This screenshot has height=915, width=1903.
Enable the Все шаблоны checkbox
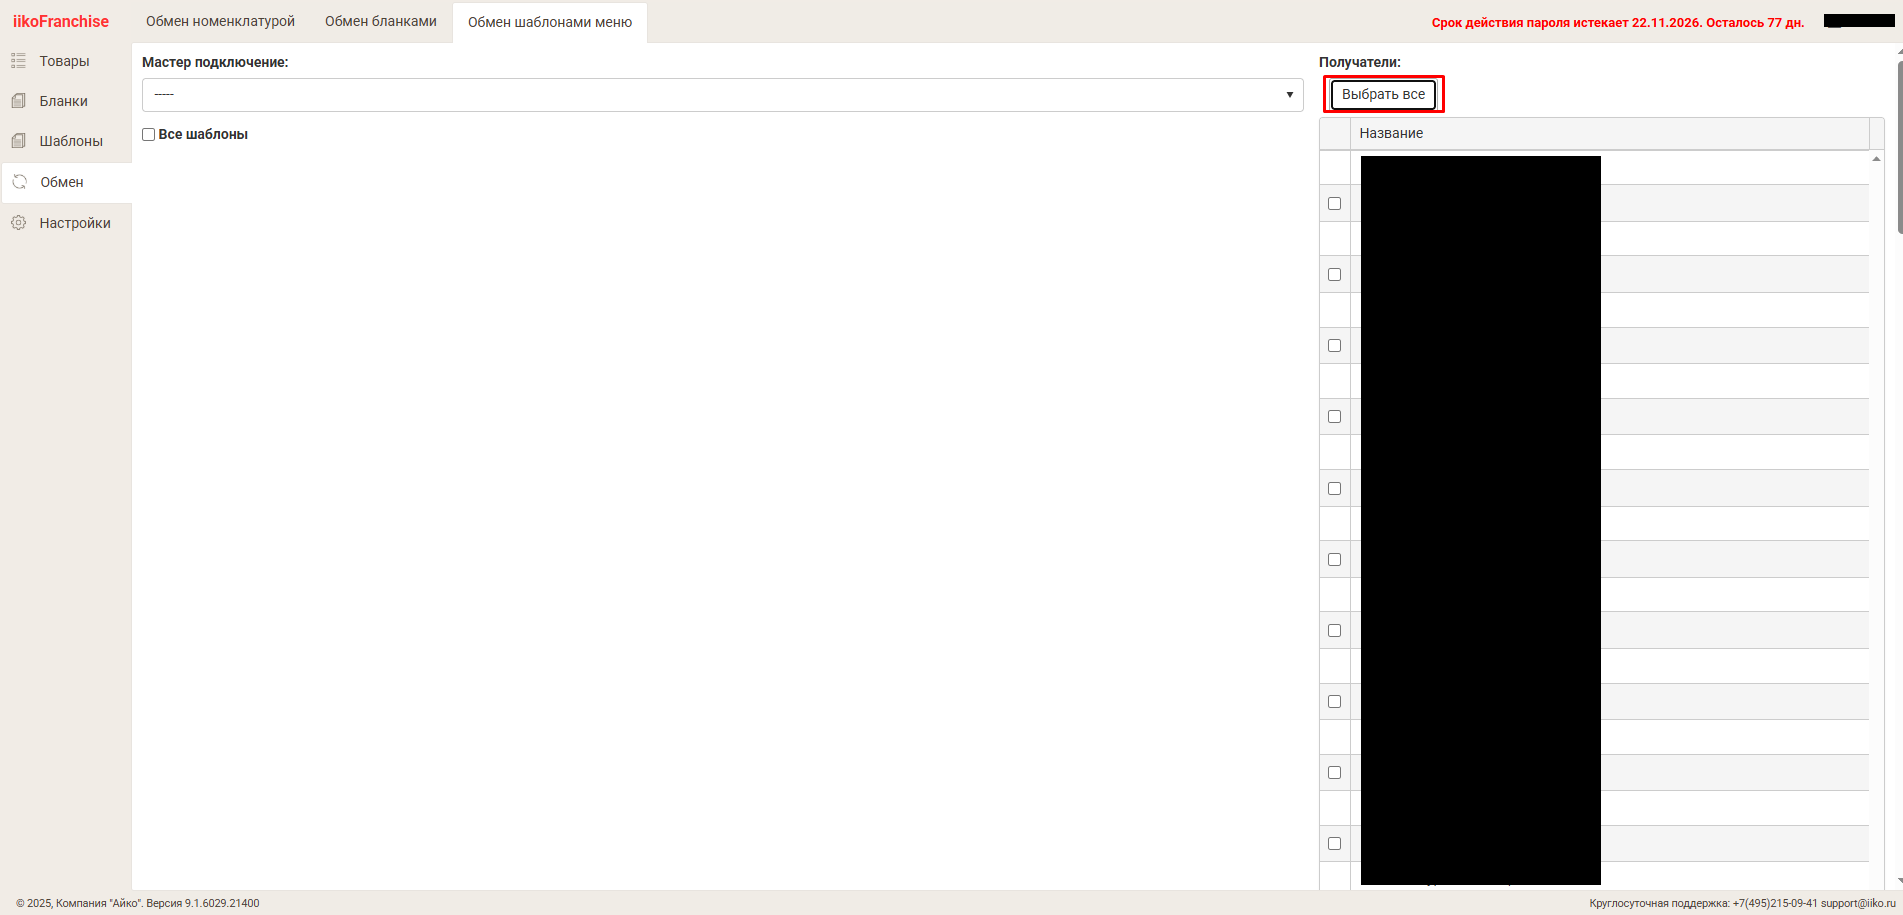tap(149, 134)
